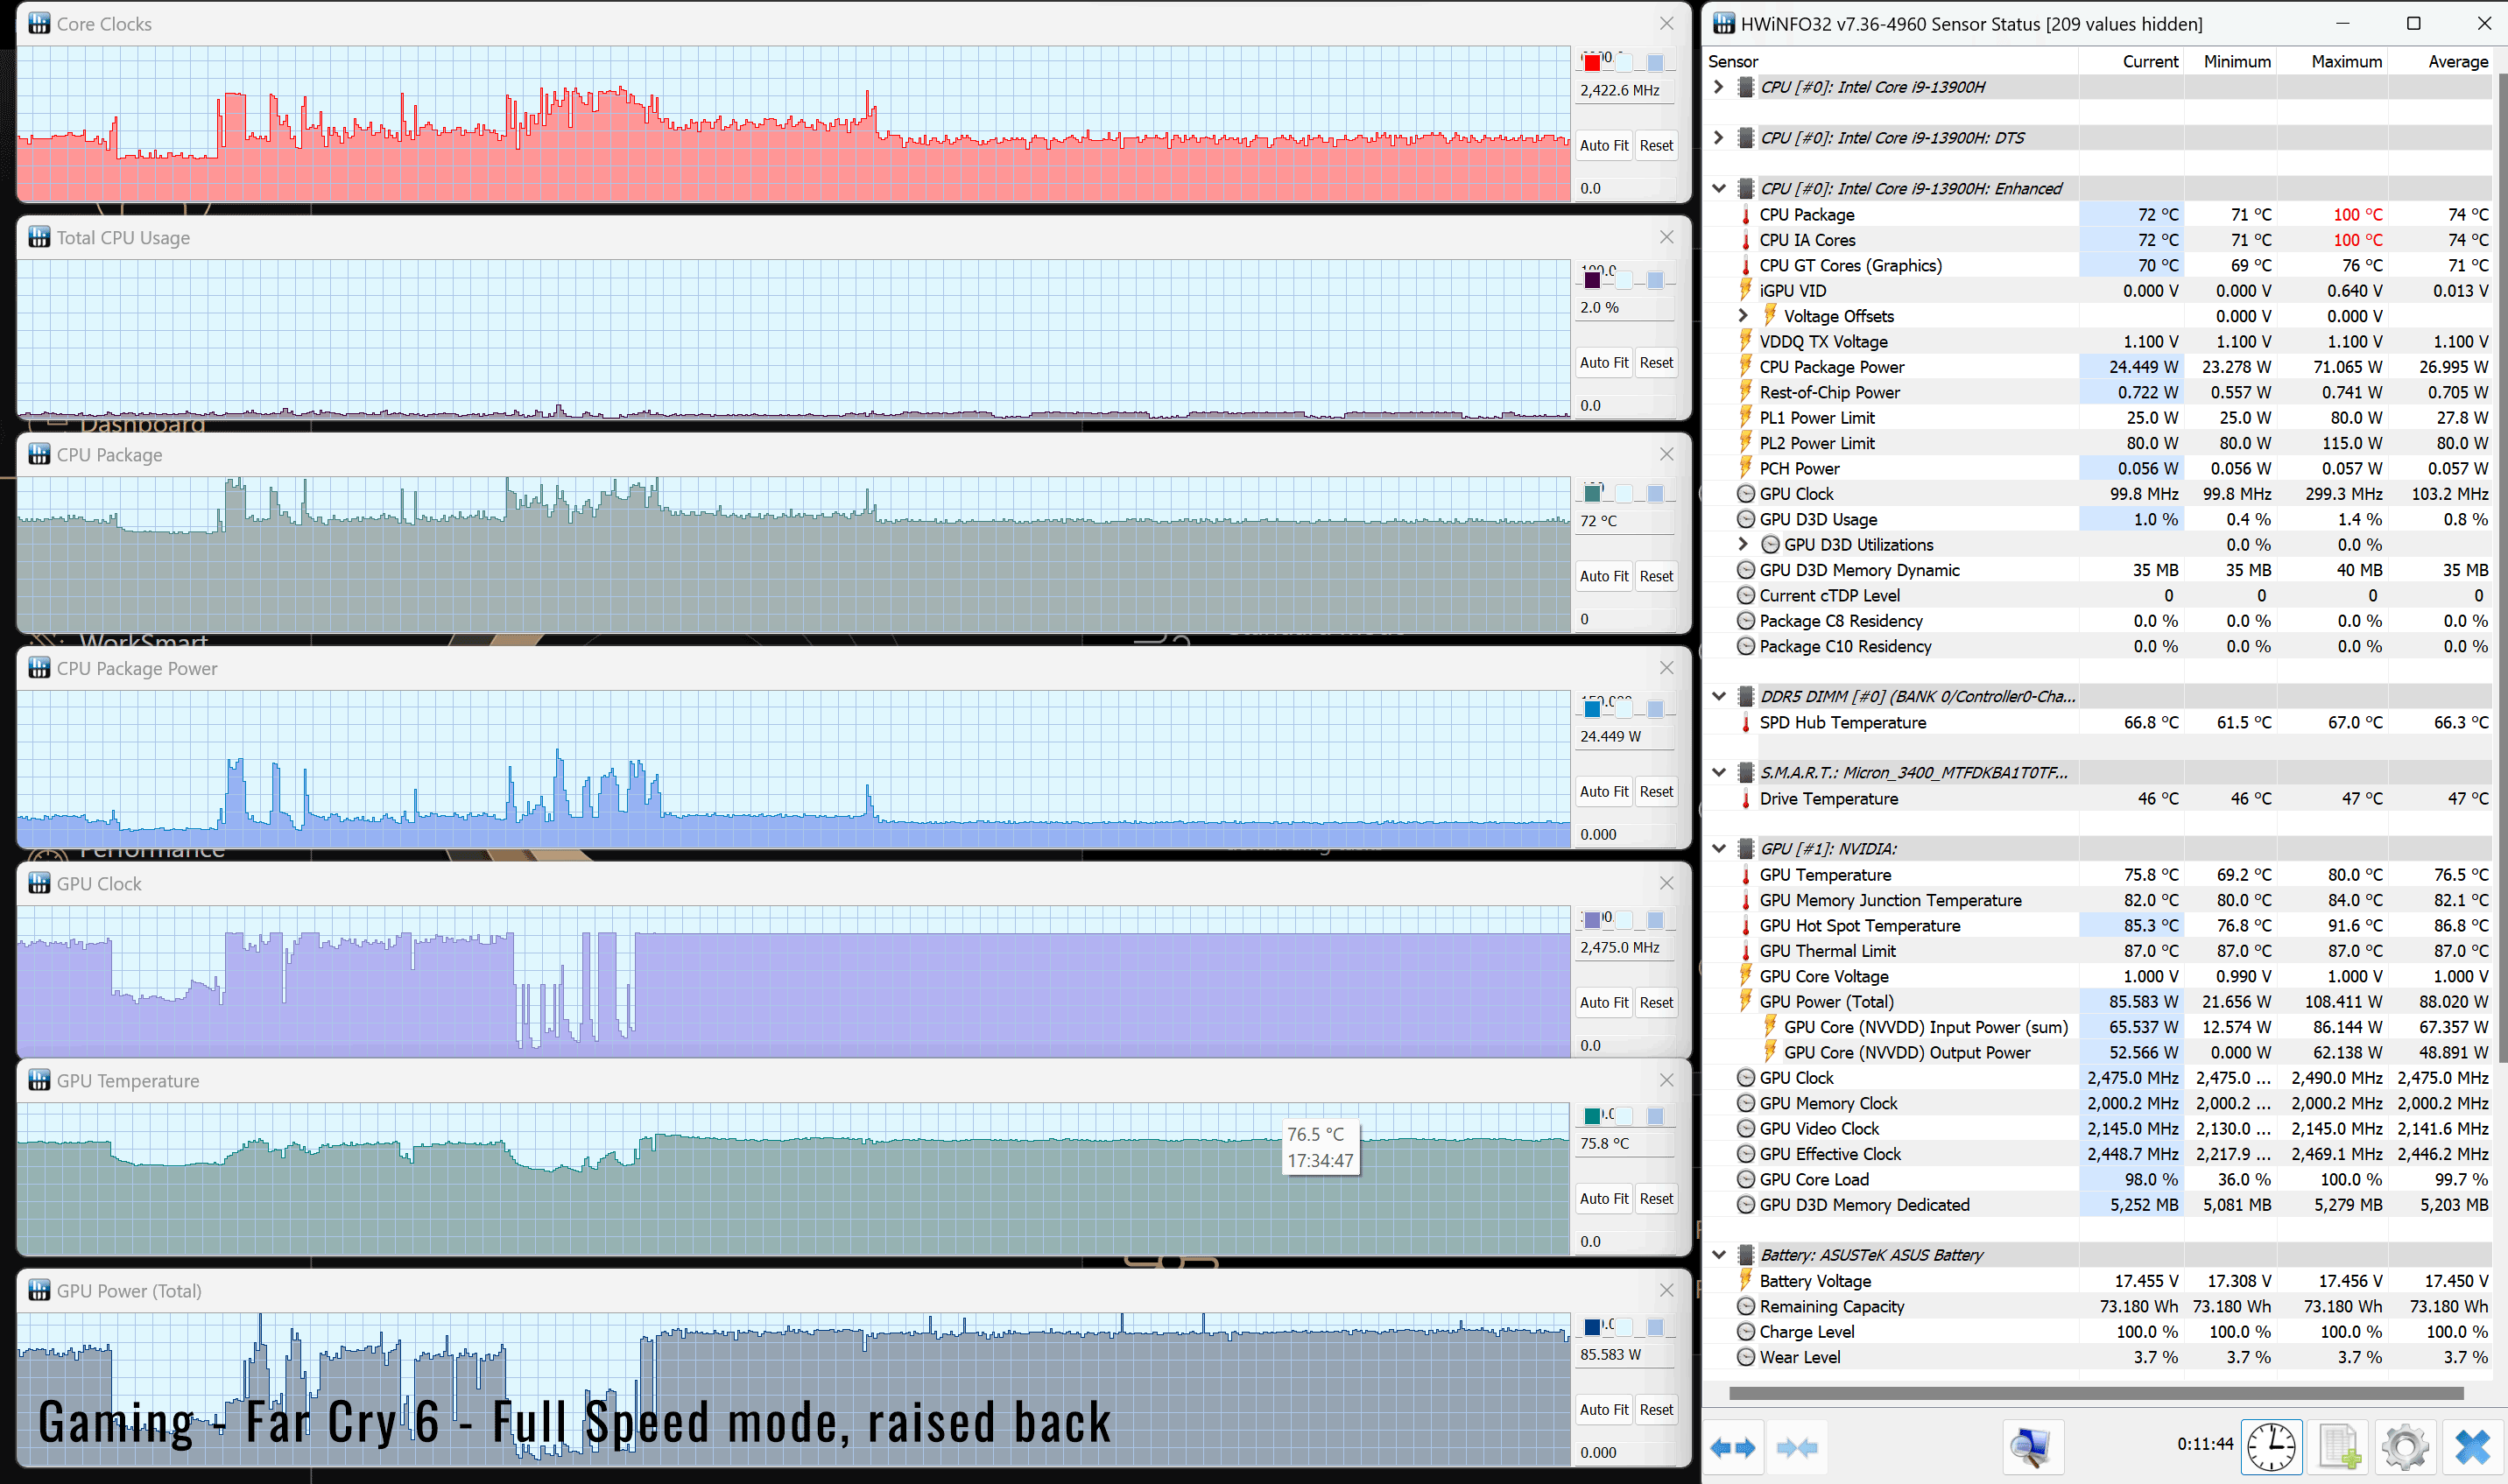Click the expand columns double-arrow icon
Screen dimensions: 2508x1484
click(1732, 1447)
